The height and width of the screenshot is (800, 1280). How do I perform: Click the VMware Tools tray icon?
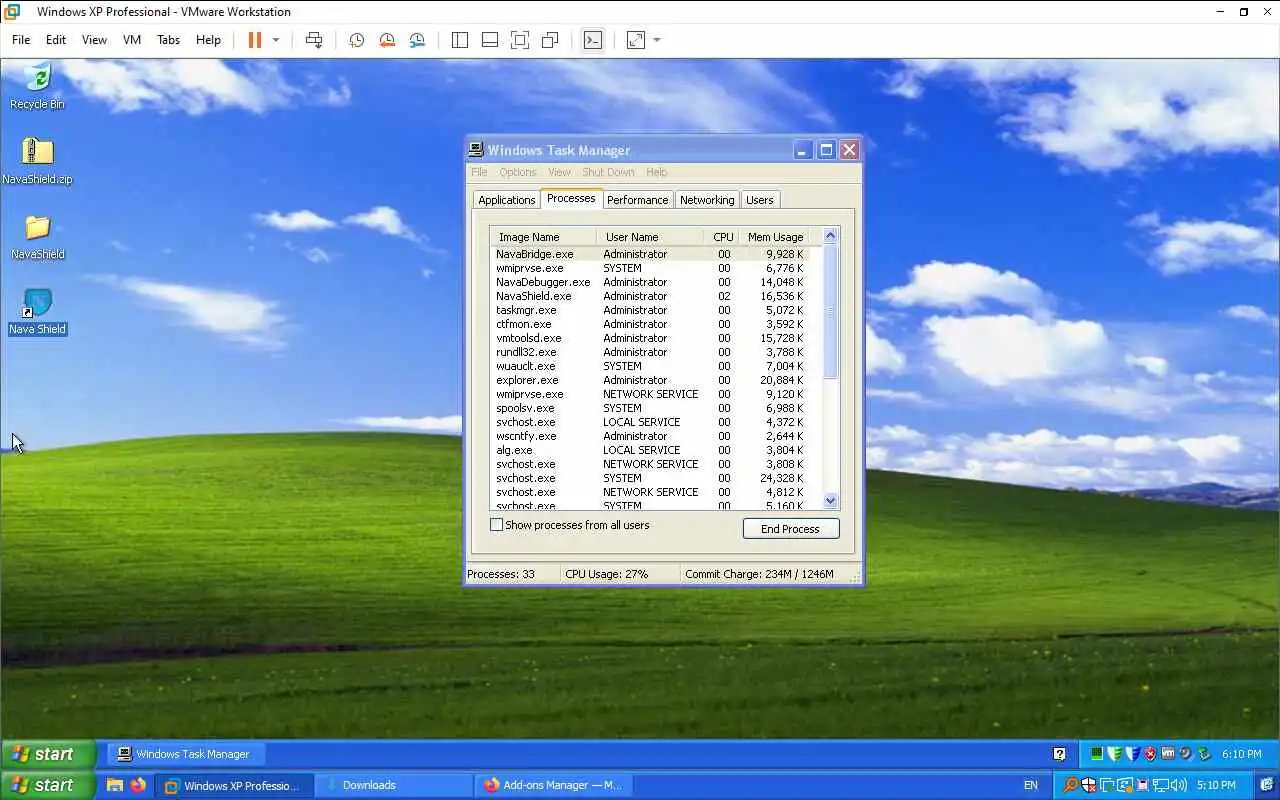point(1168,754)
